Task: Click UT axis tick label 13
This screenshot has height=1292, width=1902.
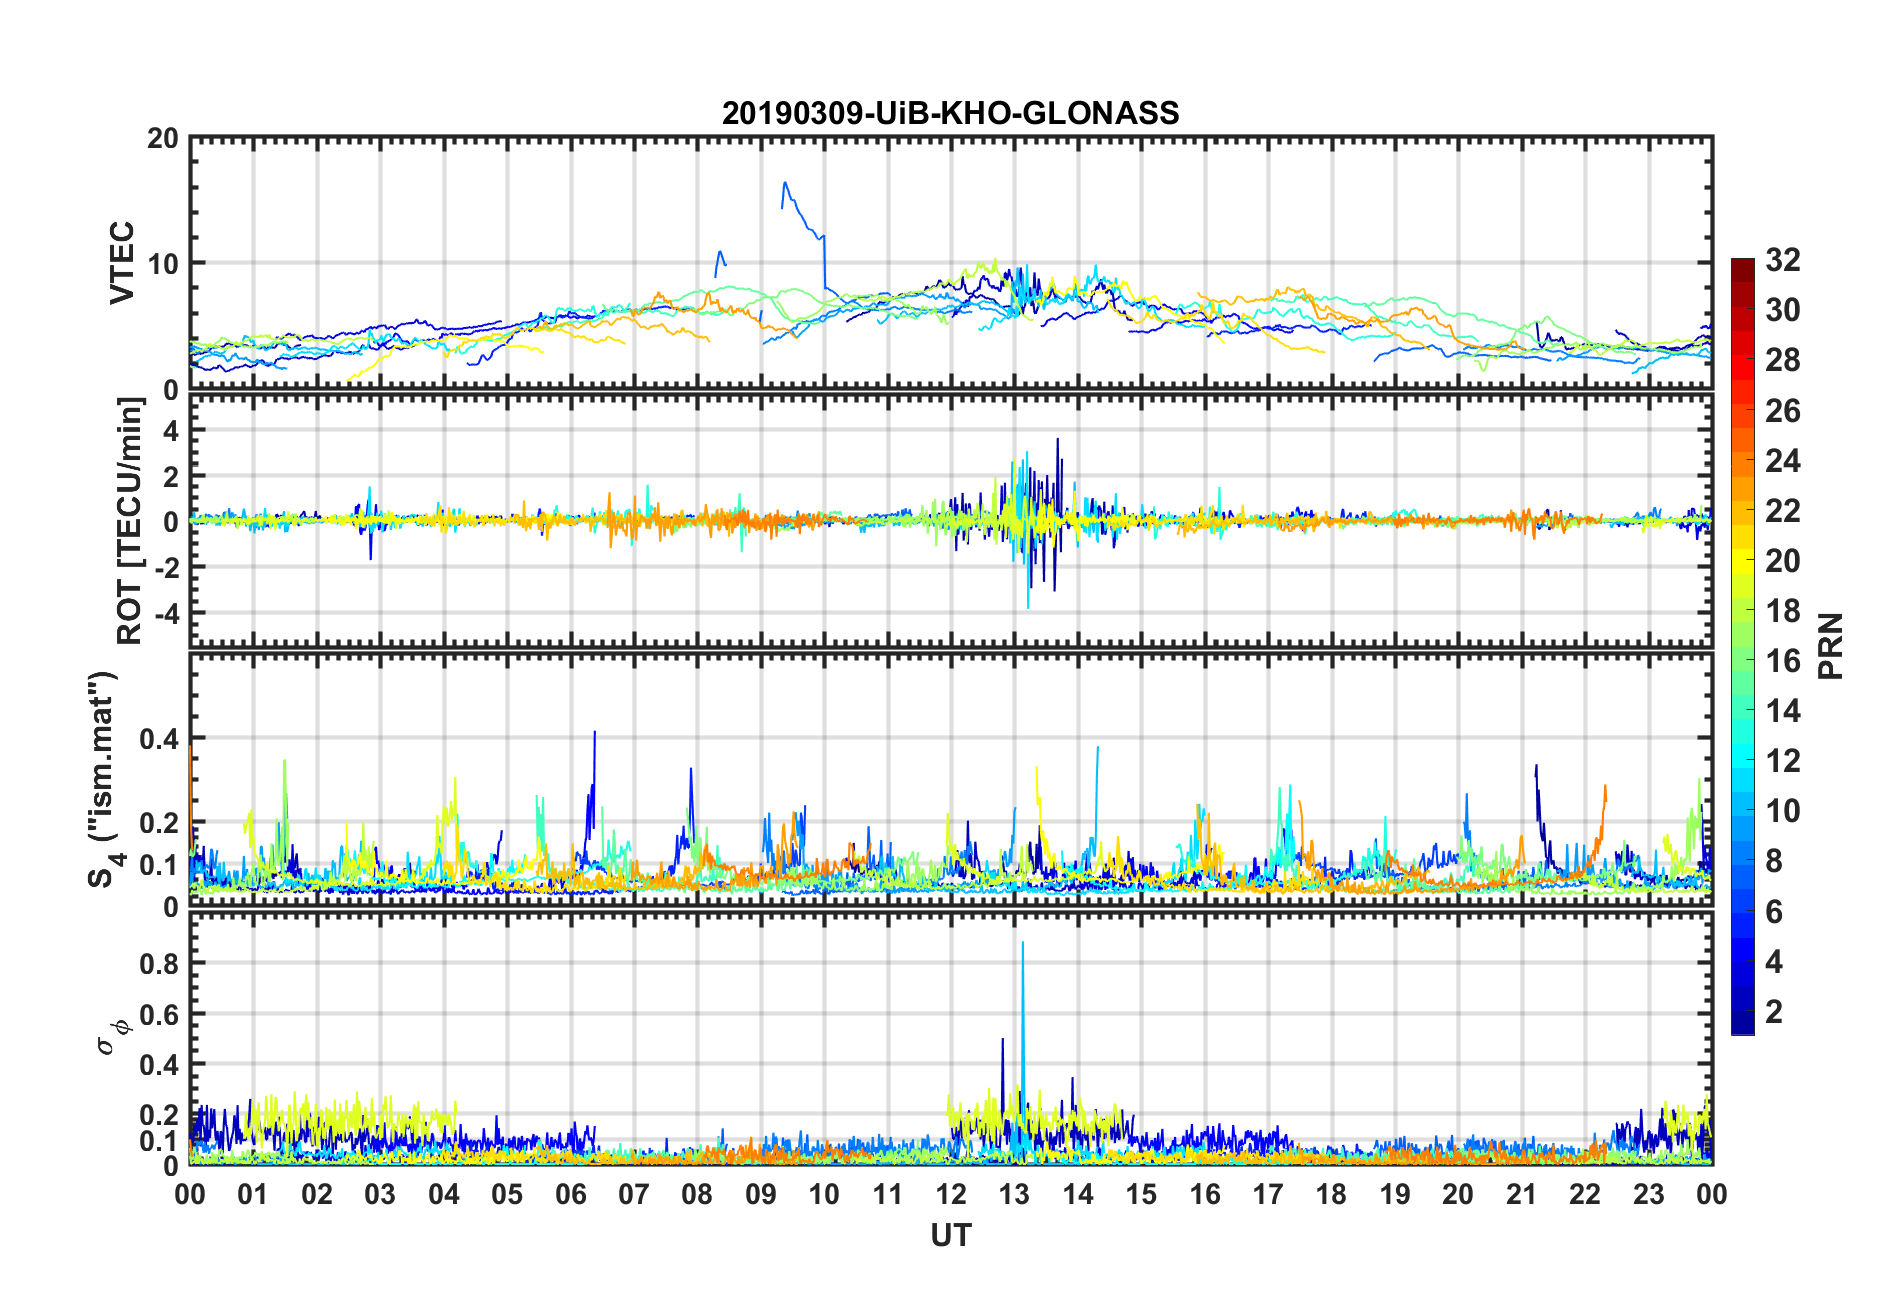Action: pos(1014,1194)
